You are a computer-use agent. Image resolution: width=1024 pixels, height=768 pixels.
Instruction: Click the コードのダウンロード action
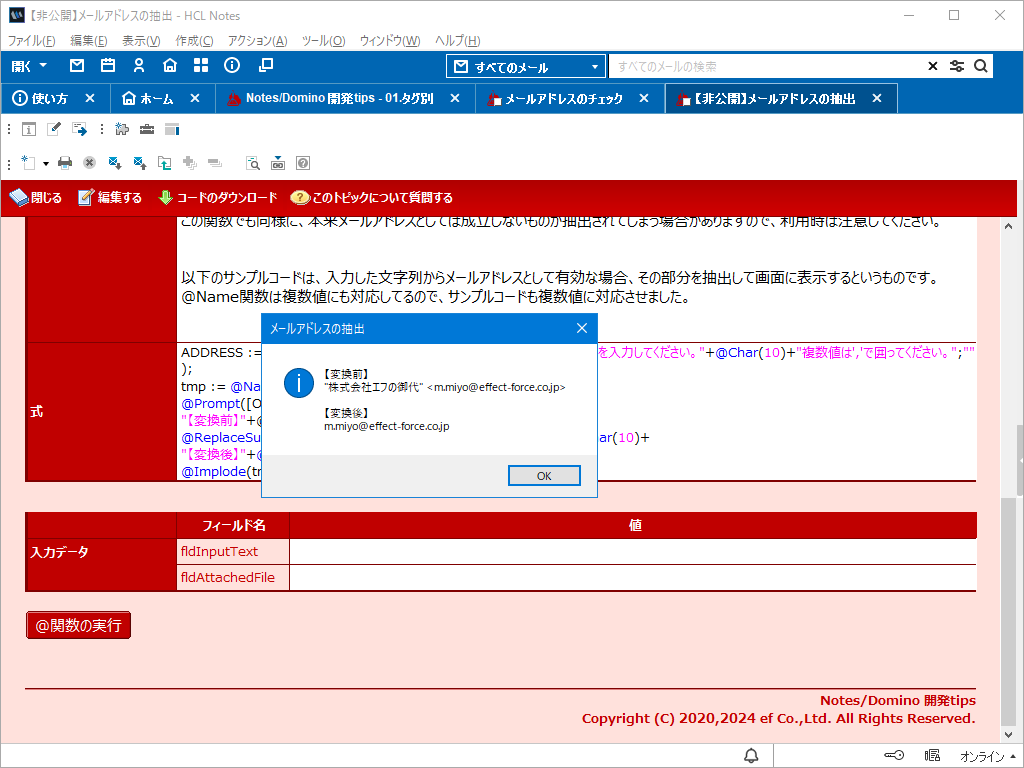pyautogui.click(x=218, y=197)
